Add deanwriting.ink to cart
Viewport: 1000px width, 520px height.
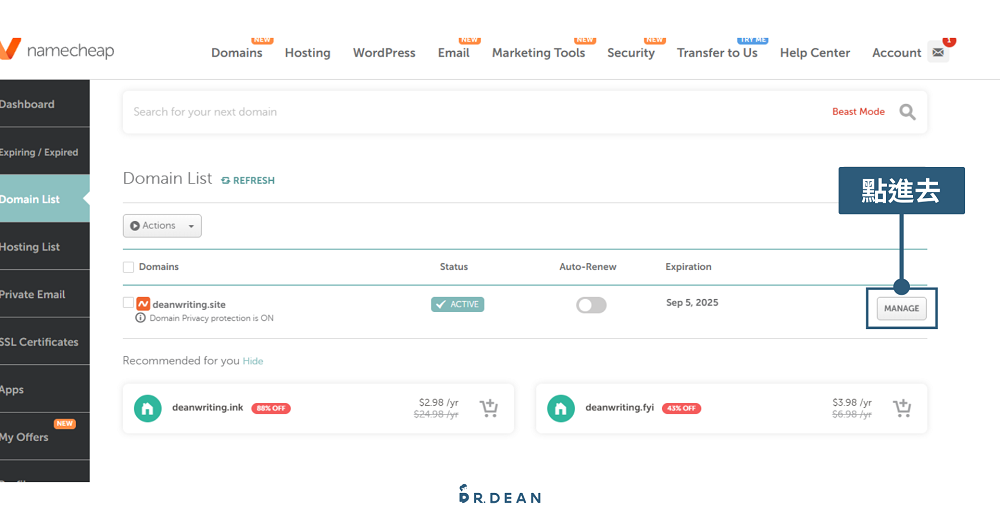488,408
